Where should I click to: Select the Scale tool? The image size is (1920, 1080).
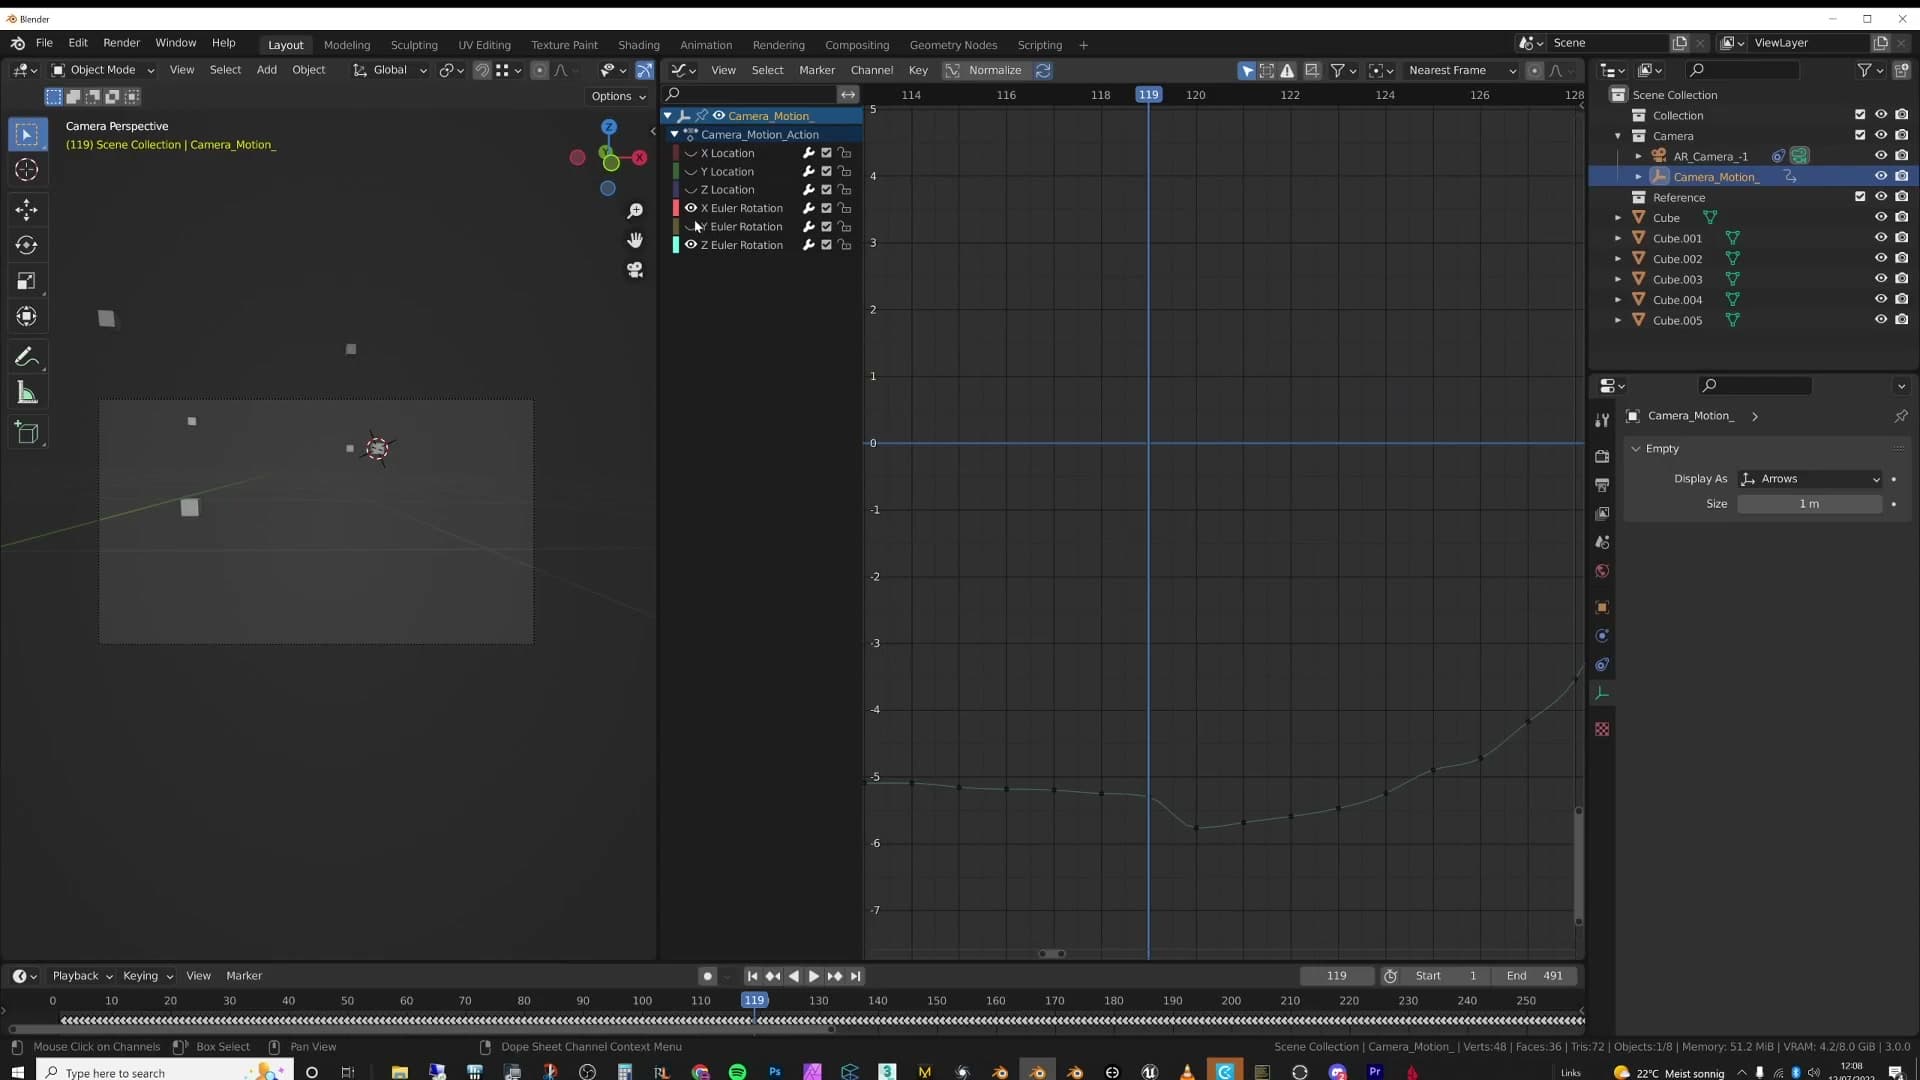coord(27,281)
